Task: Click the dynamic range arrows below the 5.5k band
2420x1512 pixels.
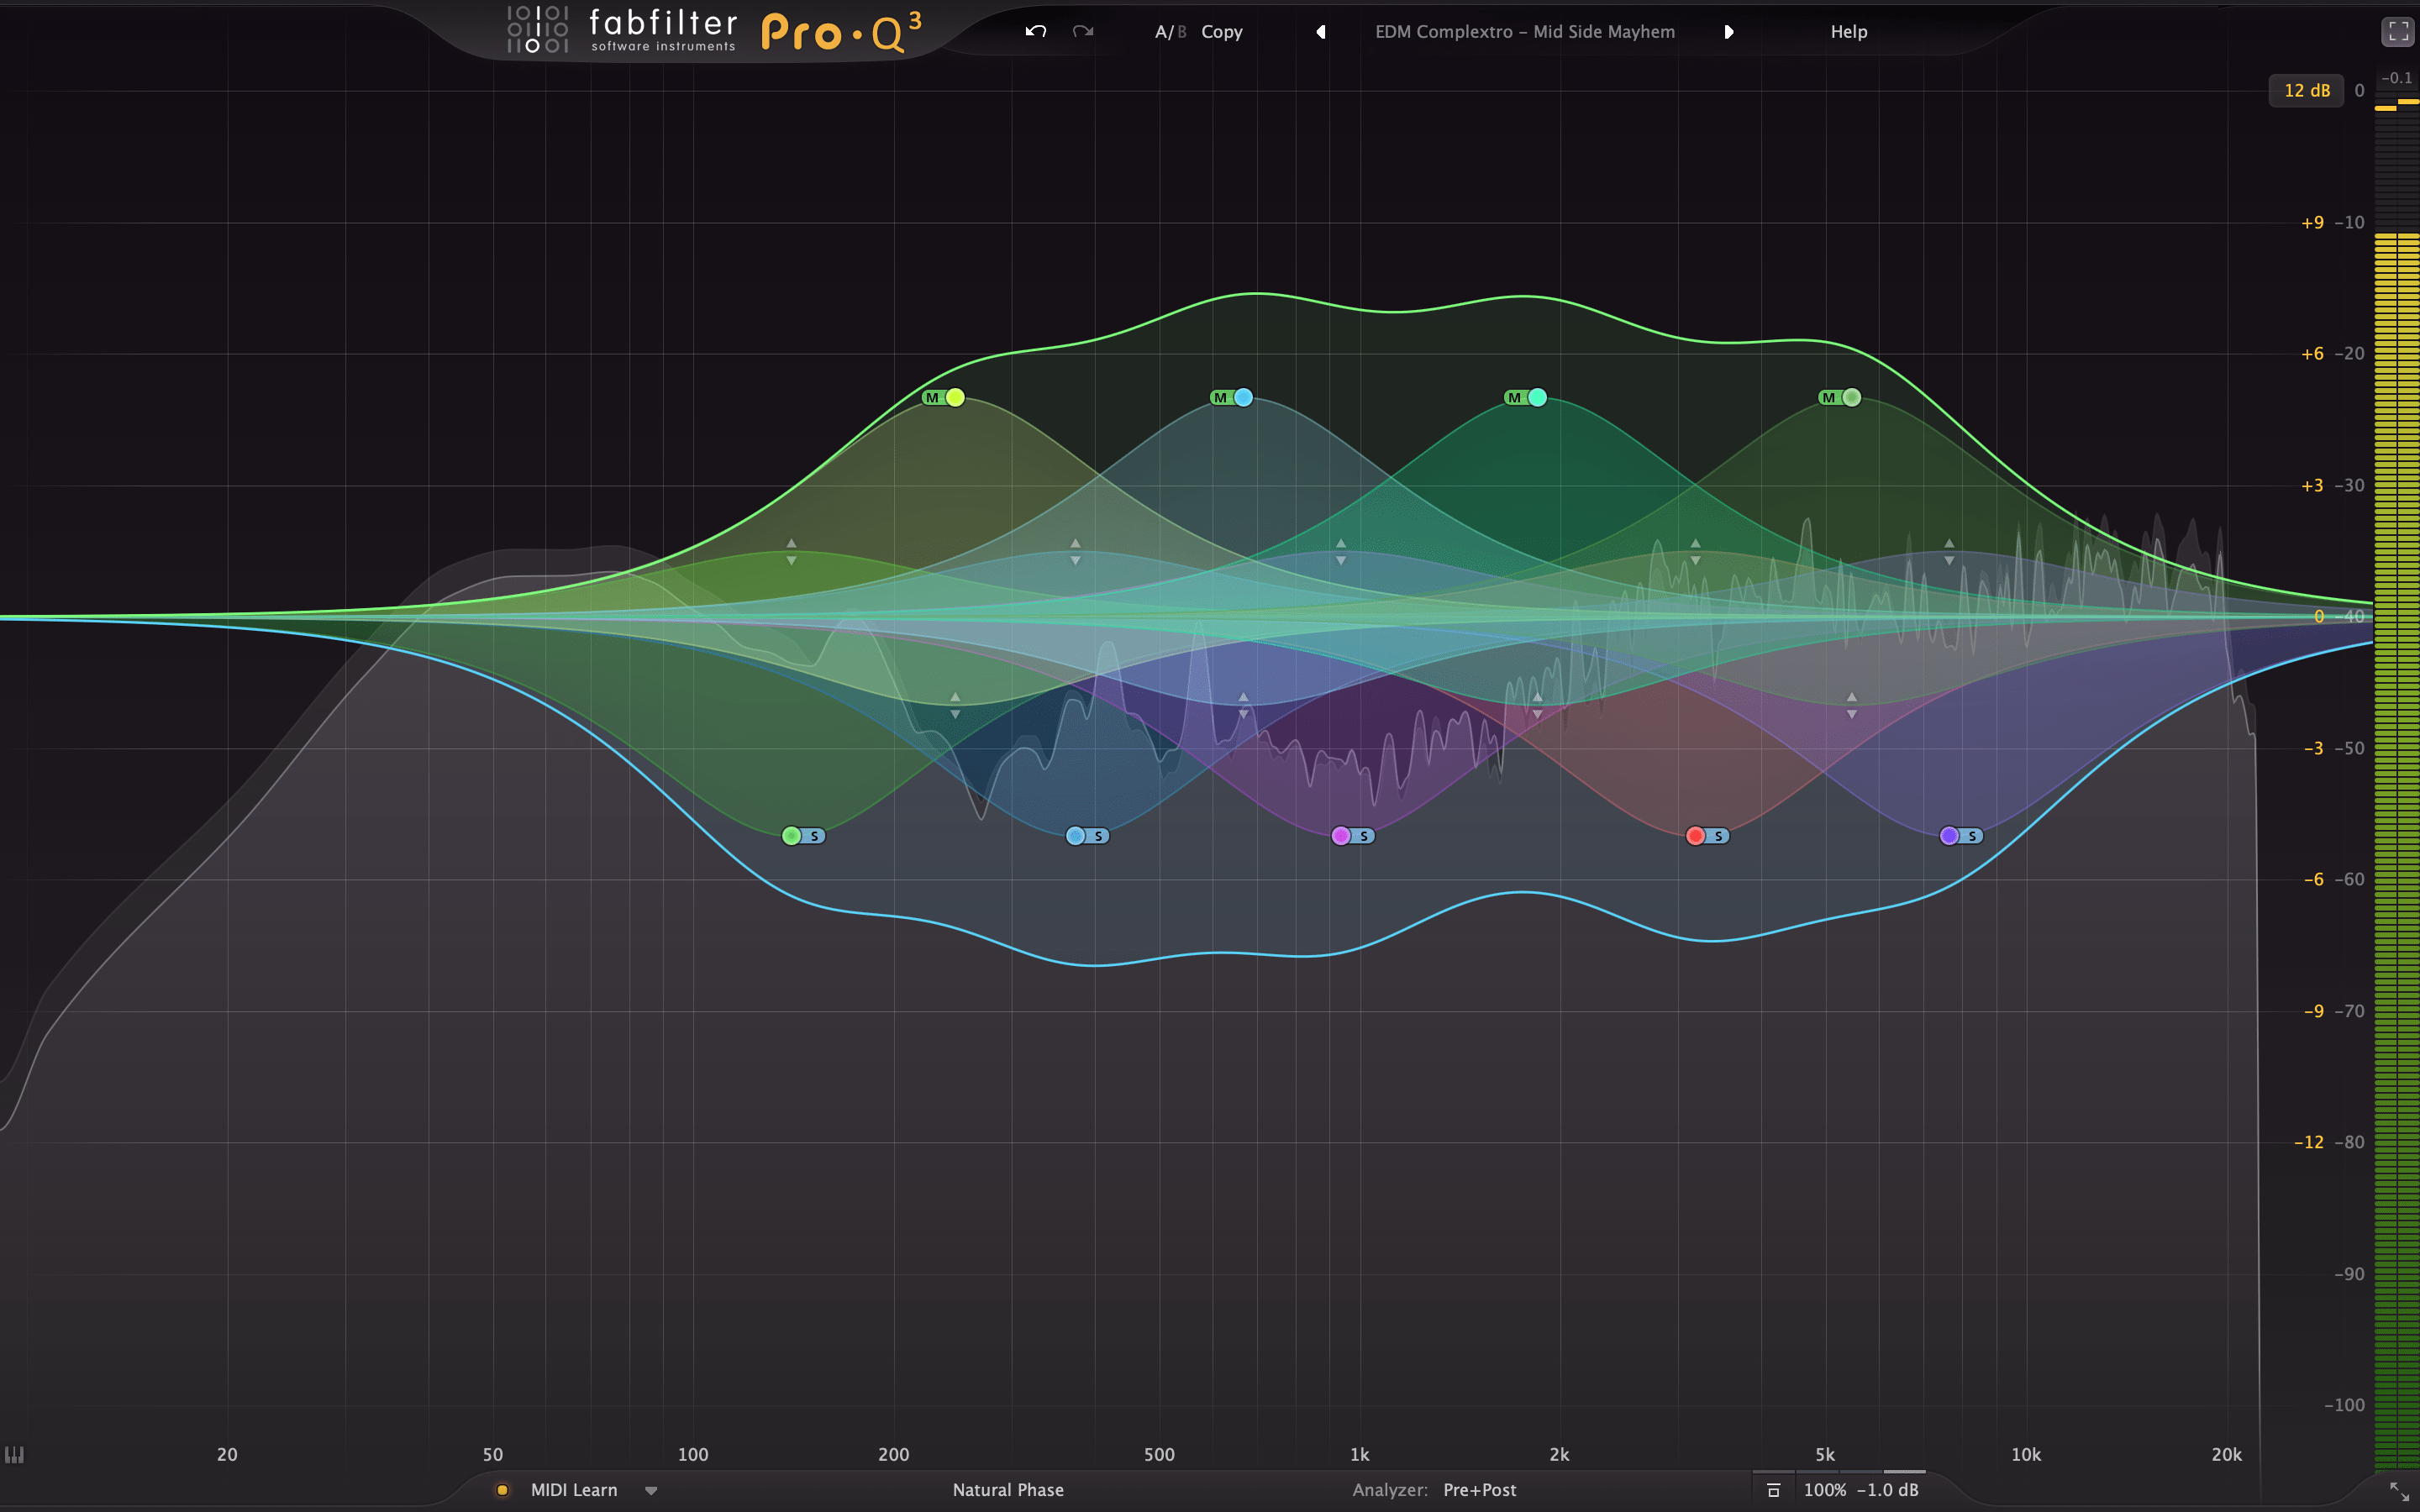Action: pyautogui.click(x=1851, y=705)
